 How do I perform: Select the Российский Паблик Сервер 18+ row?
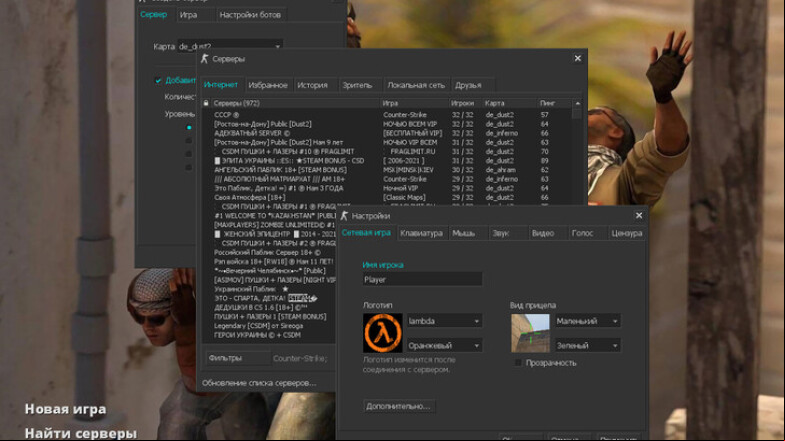pos(269,252)
